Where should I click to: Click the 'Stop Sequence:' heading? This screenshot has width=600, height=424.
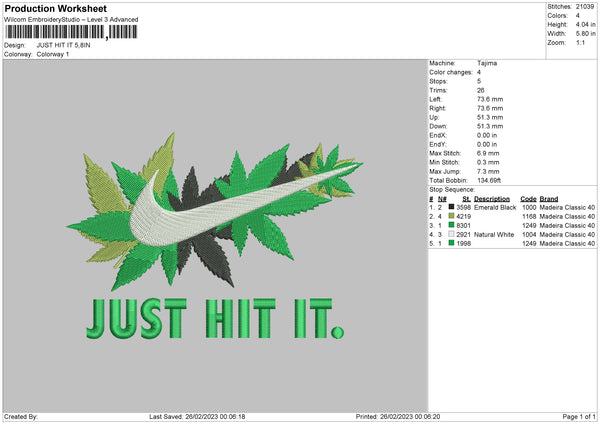pyautogui.click(x=452, y=189)
